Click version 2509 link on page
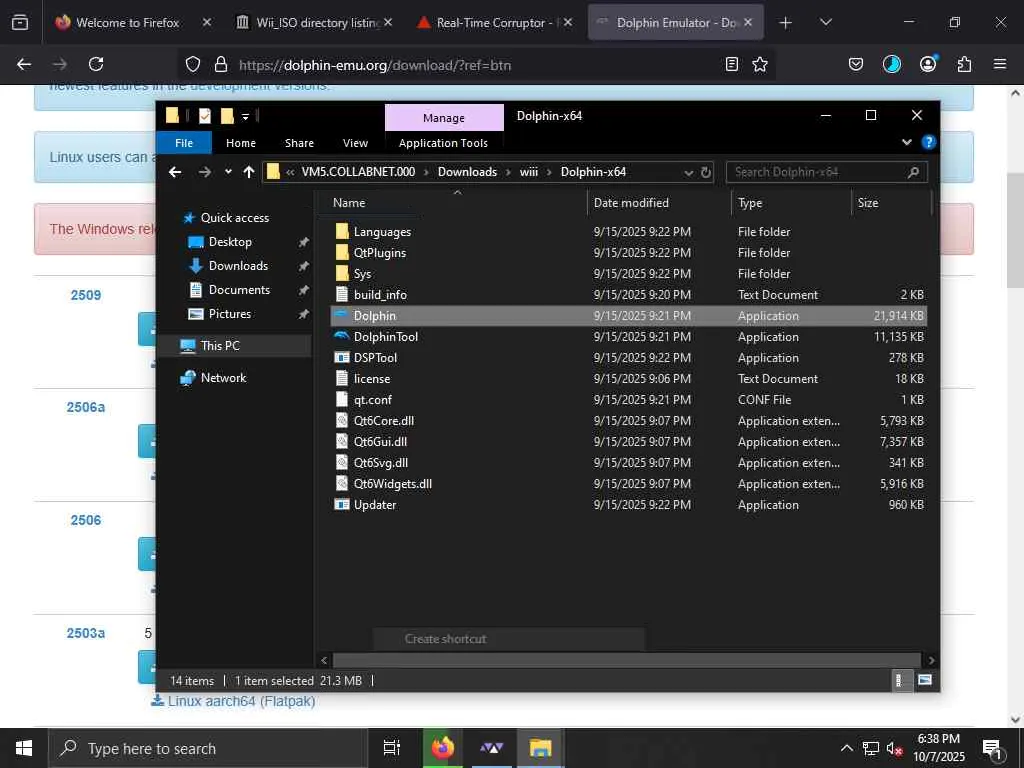Screen dimensions: 1024x768 pyautogui.click(x=86, y=295)
